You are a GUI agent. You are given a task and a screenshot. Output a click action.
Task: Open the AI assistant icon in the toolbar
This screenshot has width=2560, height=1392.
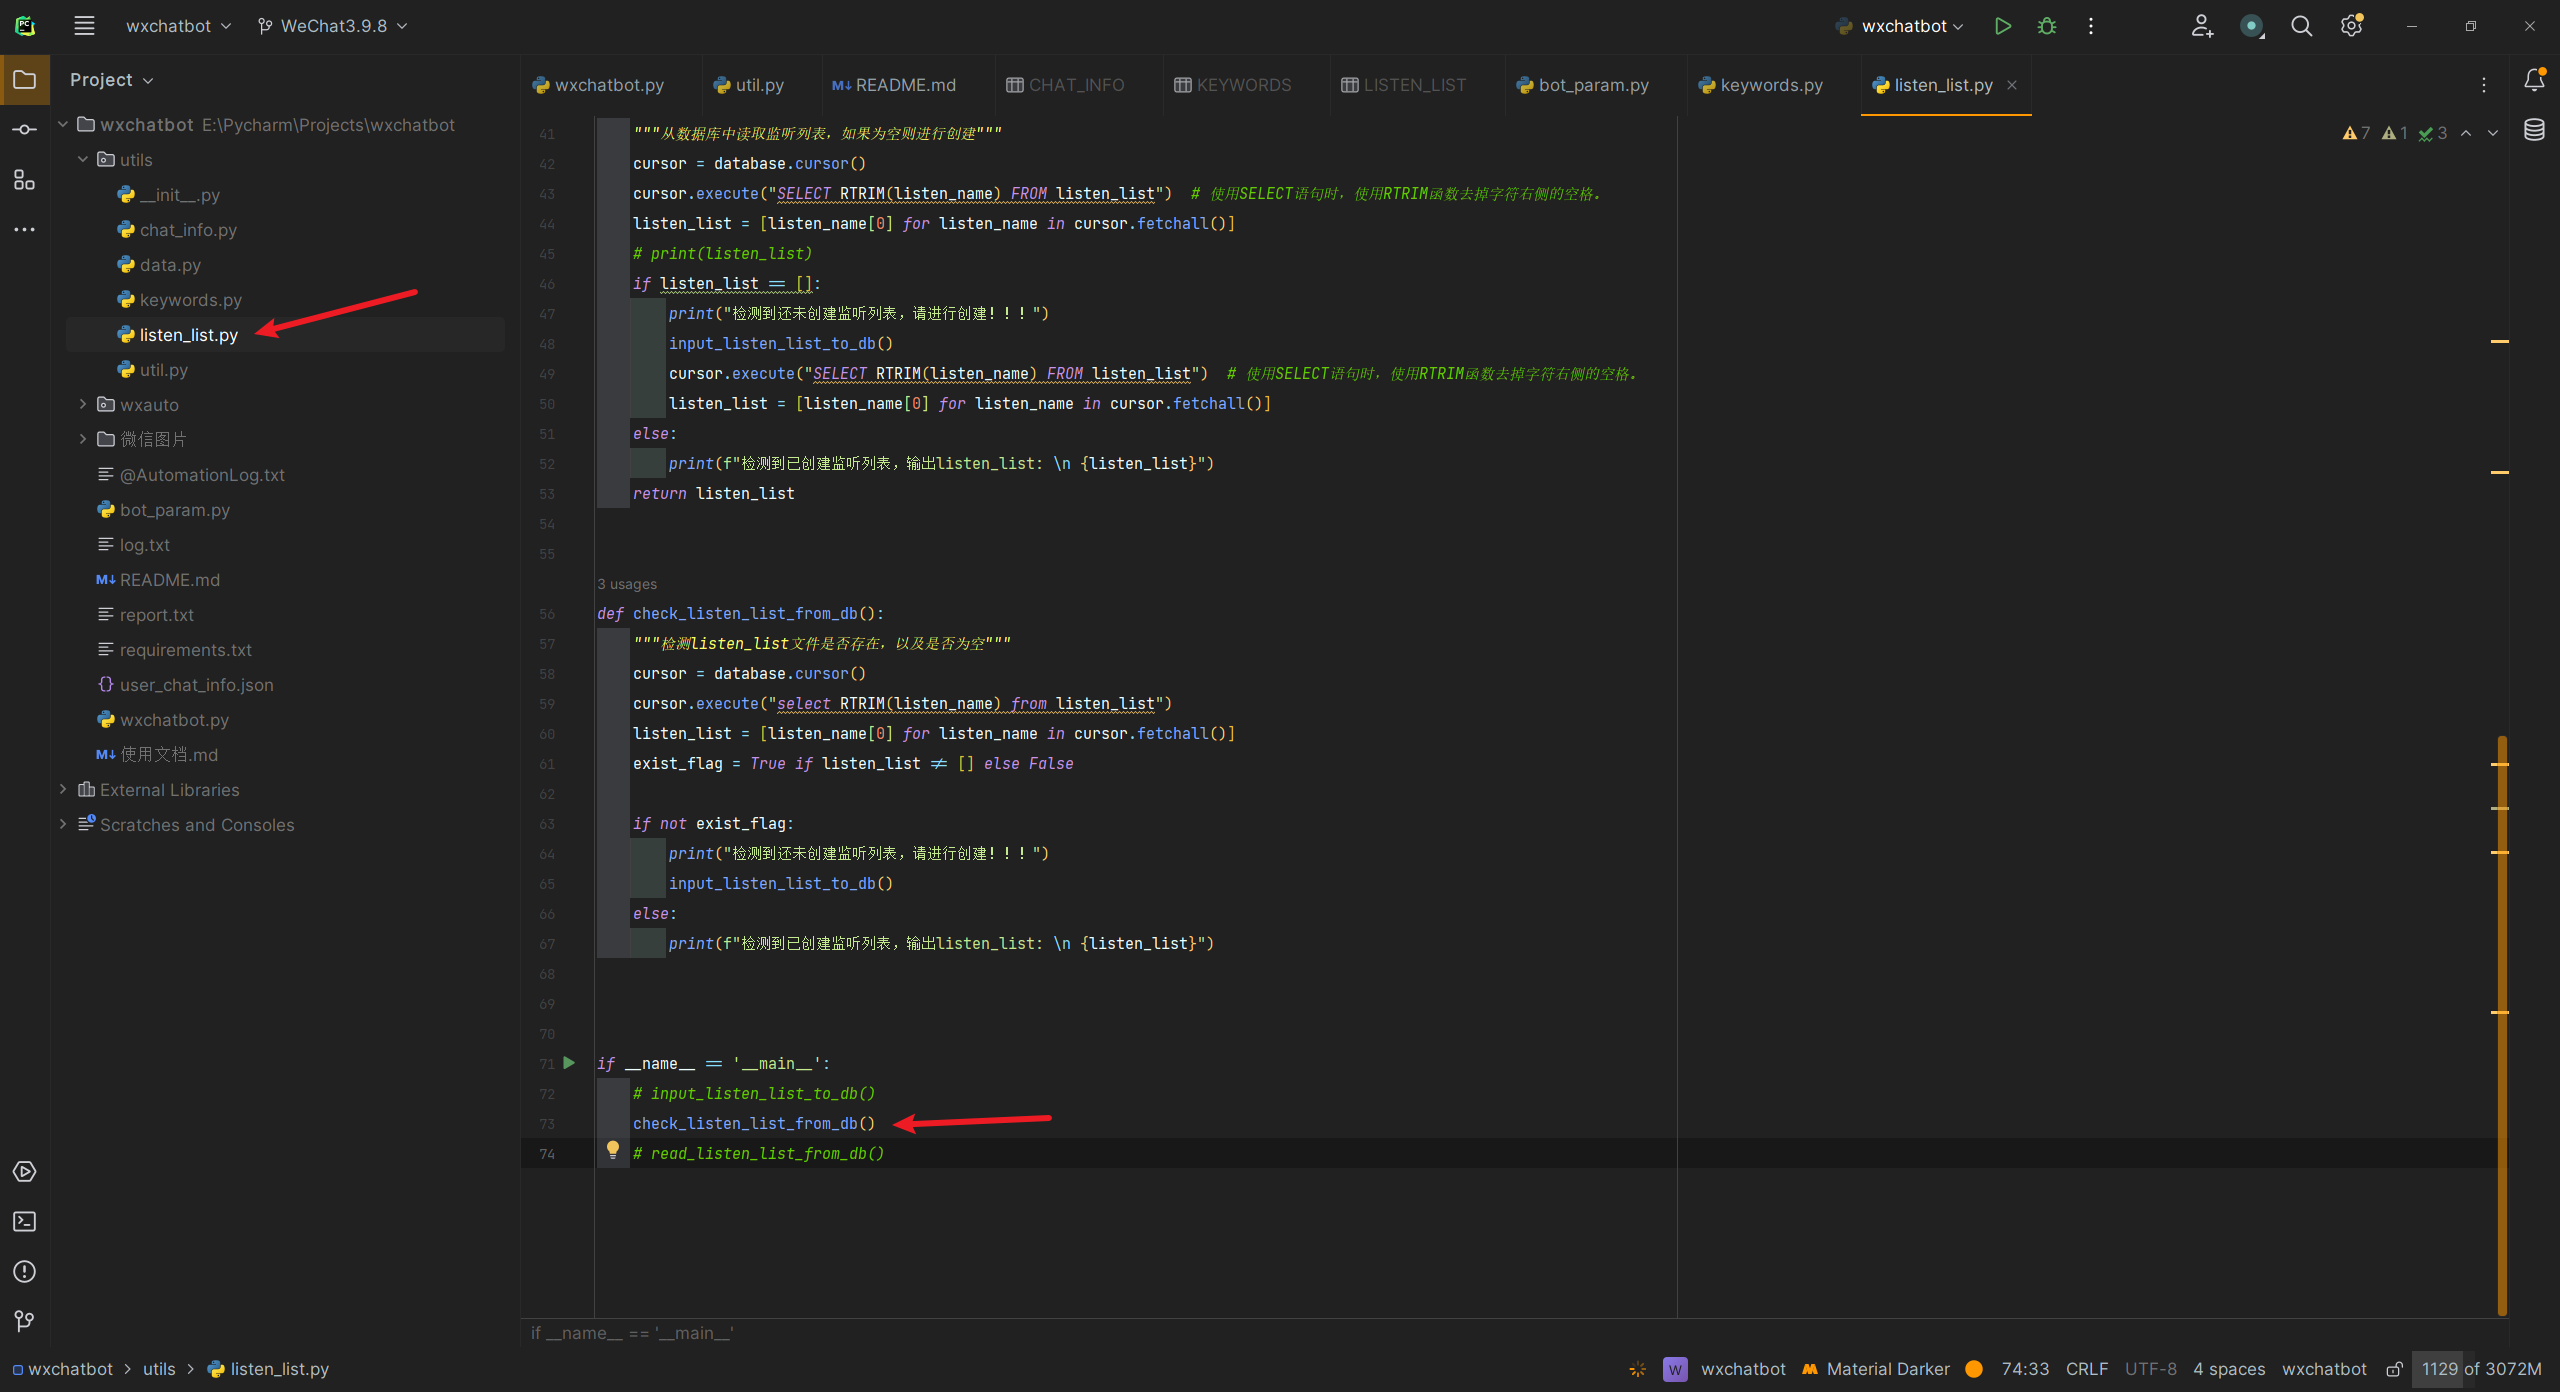point(2251,26)
